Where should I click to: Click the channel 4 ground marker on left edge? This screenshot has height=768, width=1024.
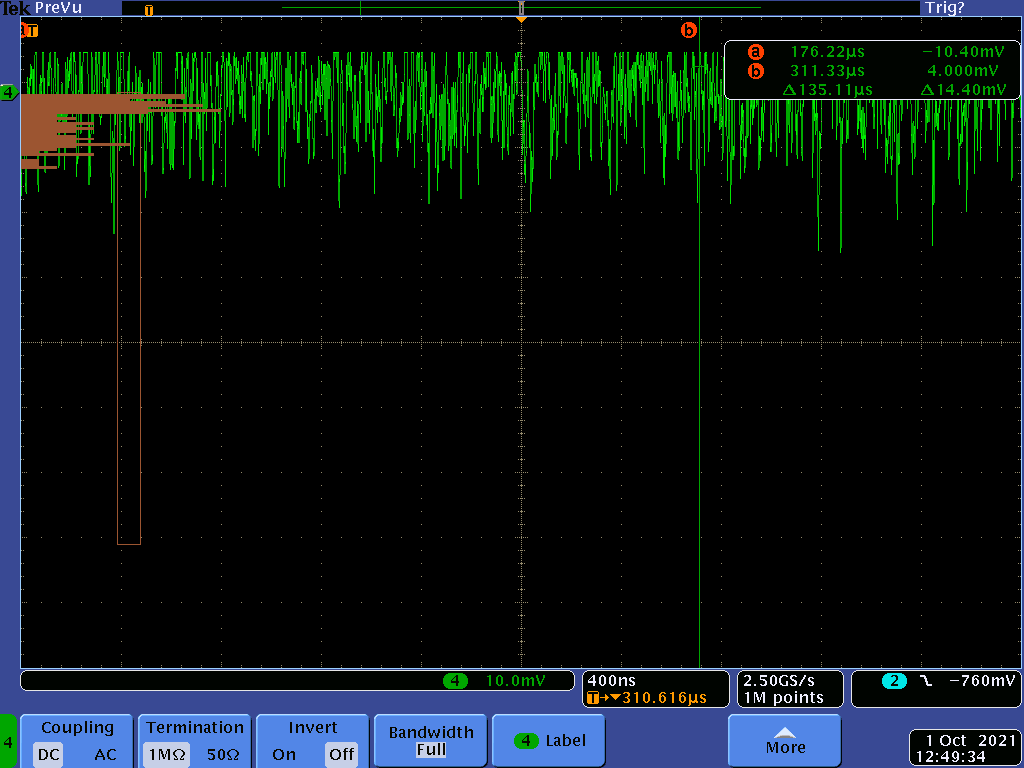tap(9, 93)
